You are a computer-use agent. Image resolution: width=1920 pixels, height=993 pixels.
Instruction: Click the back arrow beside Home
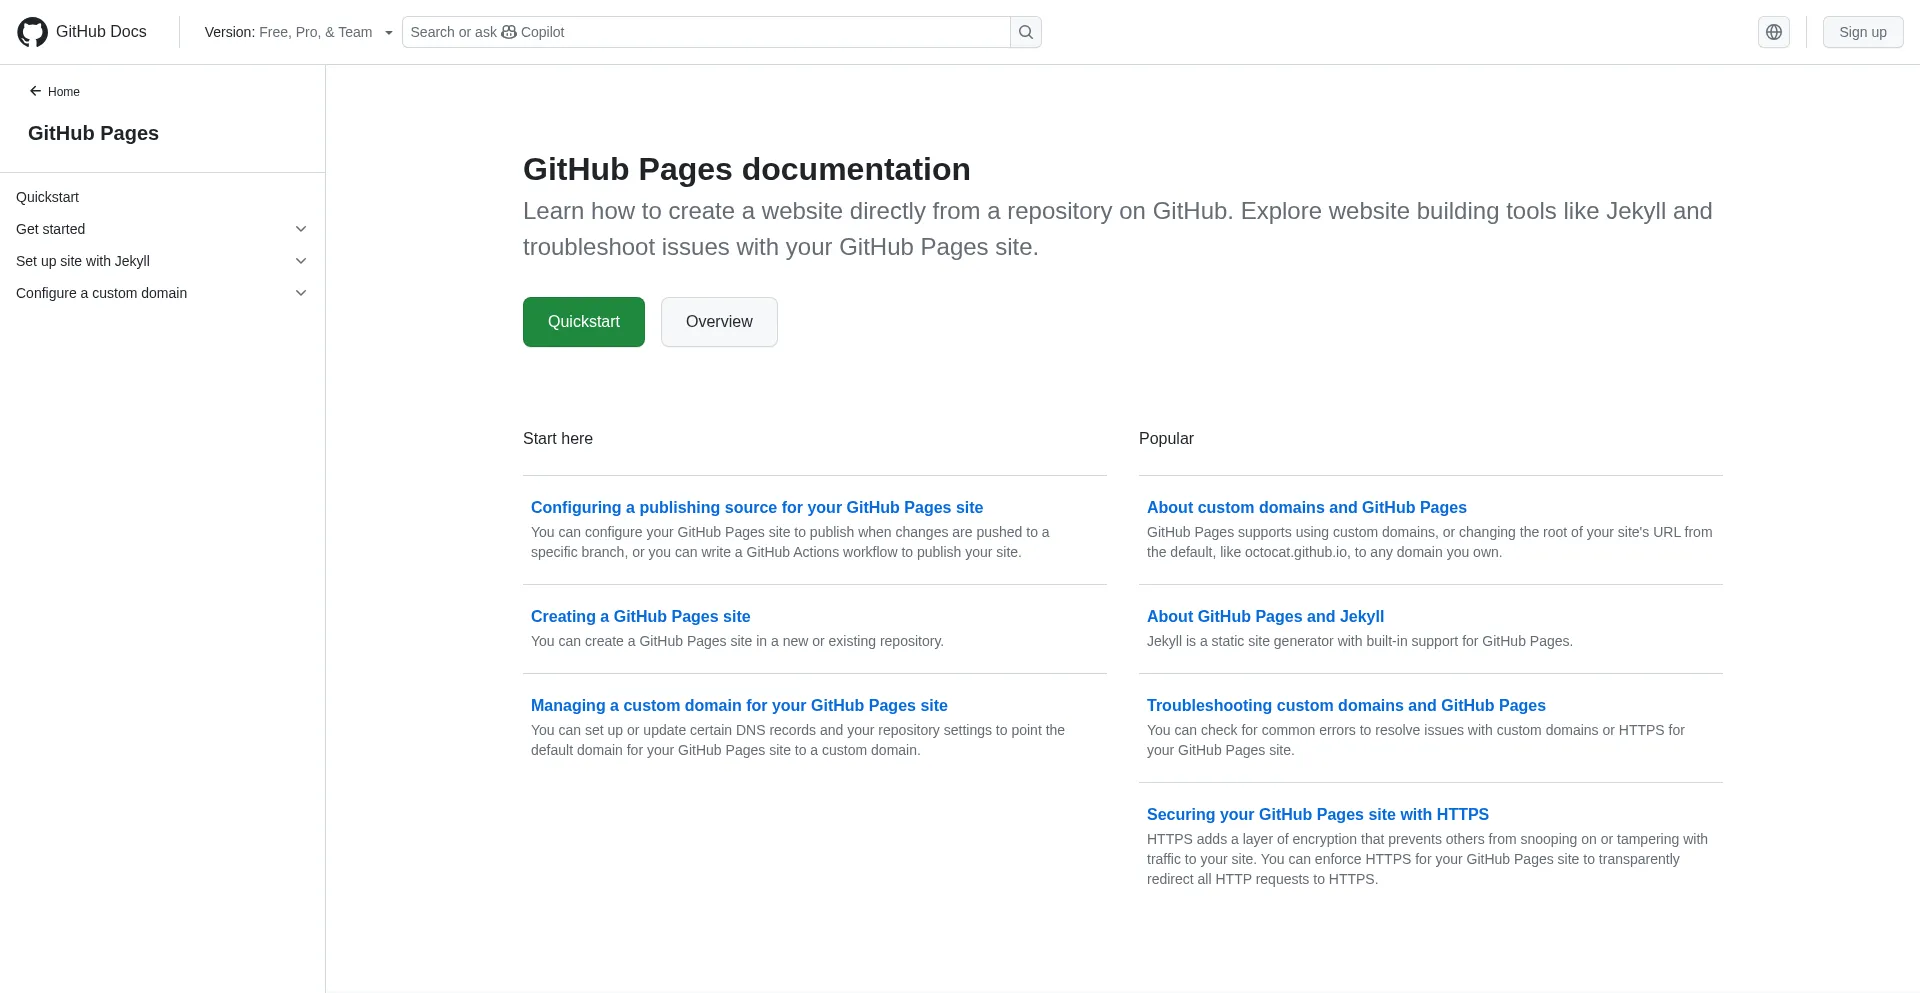pyautogui.click(x=36, y=91)
